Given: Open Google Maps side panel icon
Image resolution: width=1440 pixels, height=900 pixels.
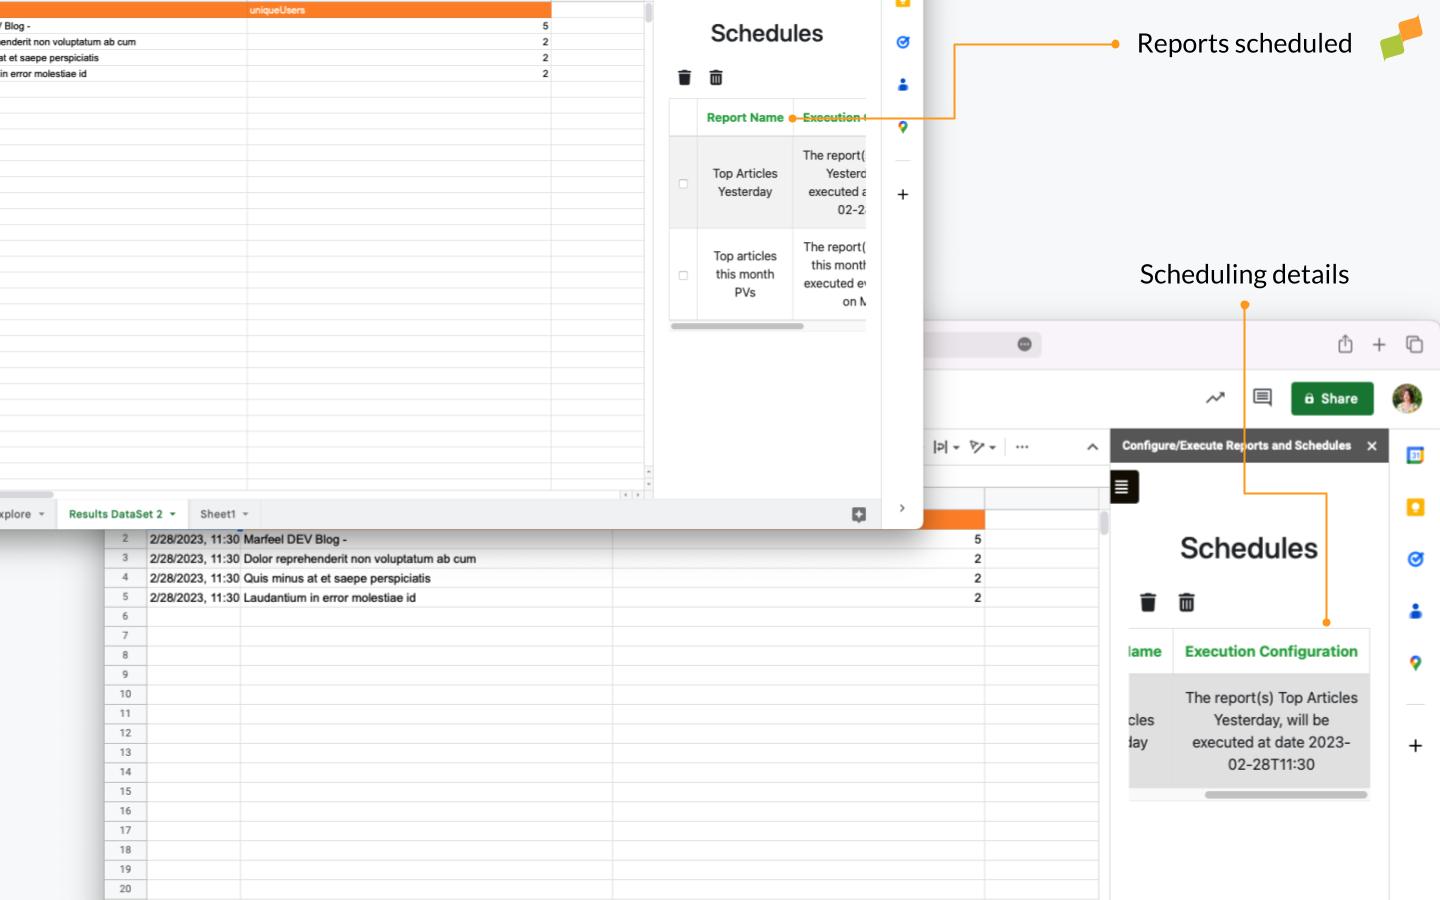Looking at the screenshot, I should 1415,662.
